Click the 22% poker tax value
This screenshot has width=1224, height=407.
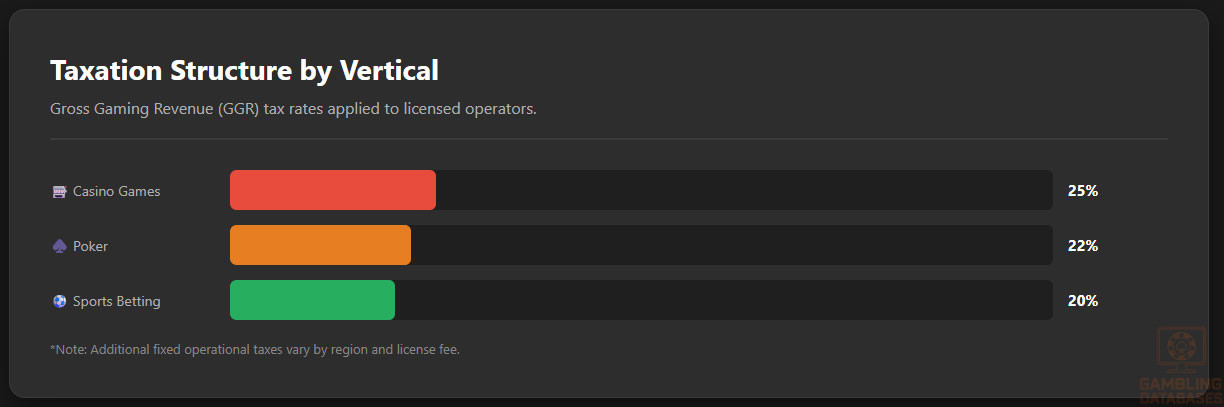coord(1083,246)
